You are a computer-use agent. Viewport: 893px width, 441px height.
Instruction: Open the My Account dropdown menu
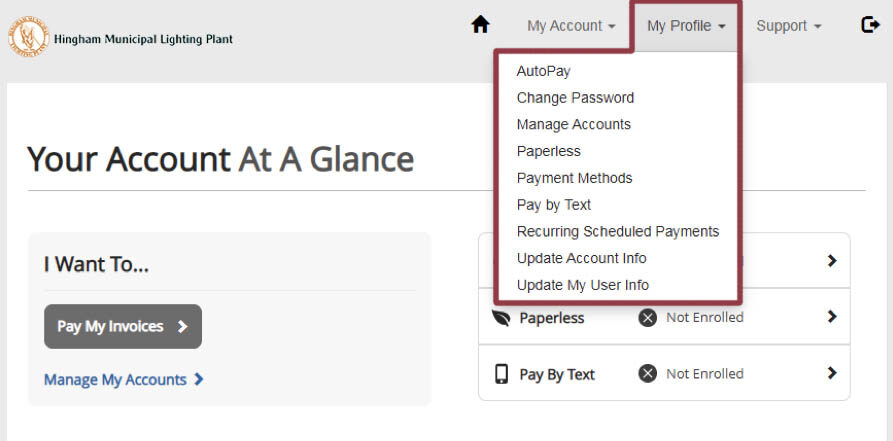(571, 26)
